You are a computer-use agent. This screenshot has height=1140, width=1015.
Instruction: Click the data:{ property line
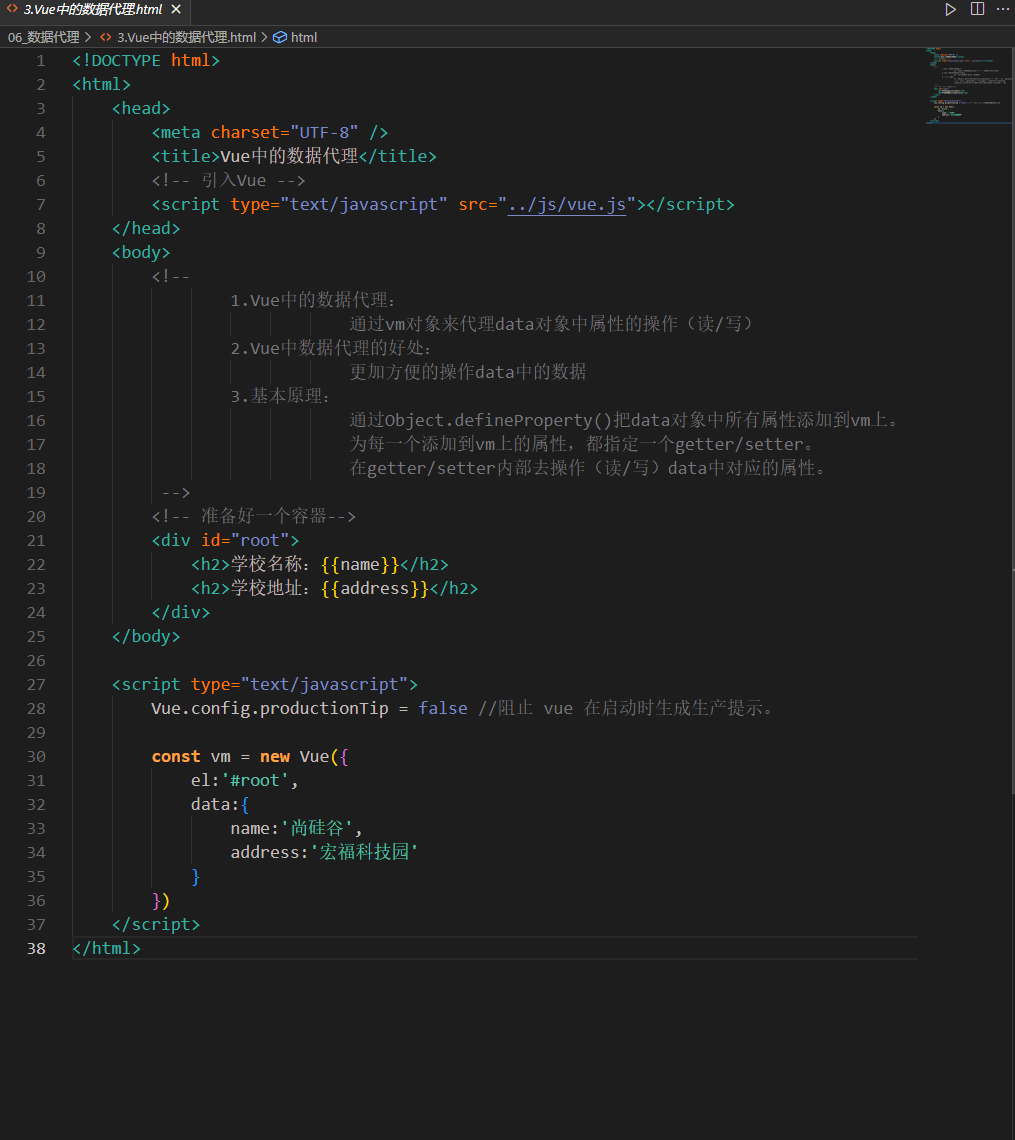pos(220,804)
